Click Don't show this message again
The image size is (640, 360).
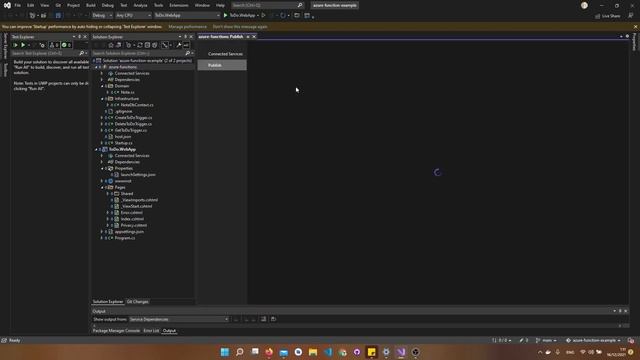coord(240,27)
